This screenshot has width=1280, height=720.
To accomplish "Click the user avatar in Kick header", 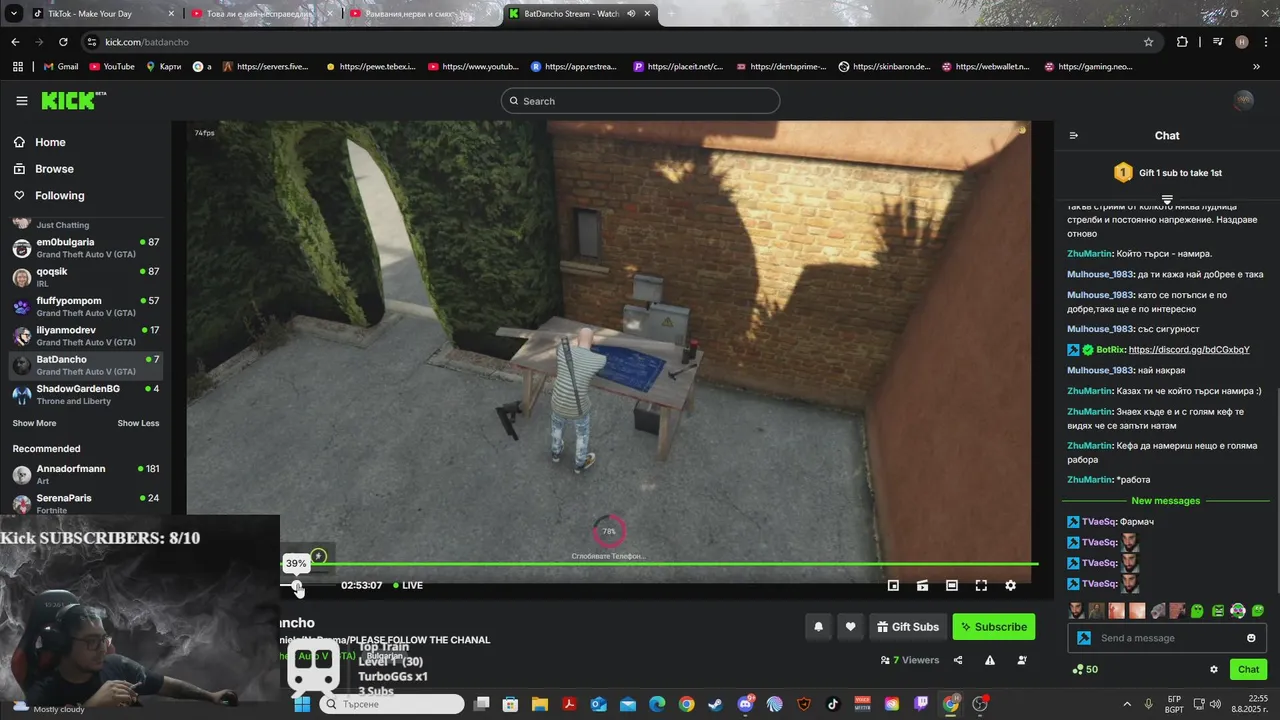I will tap(1243, 101).
